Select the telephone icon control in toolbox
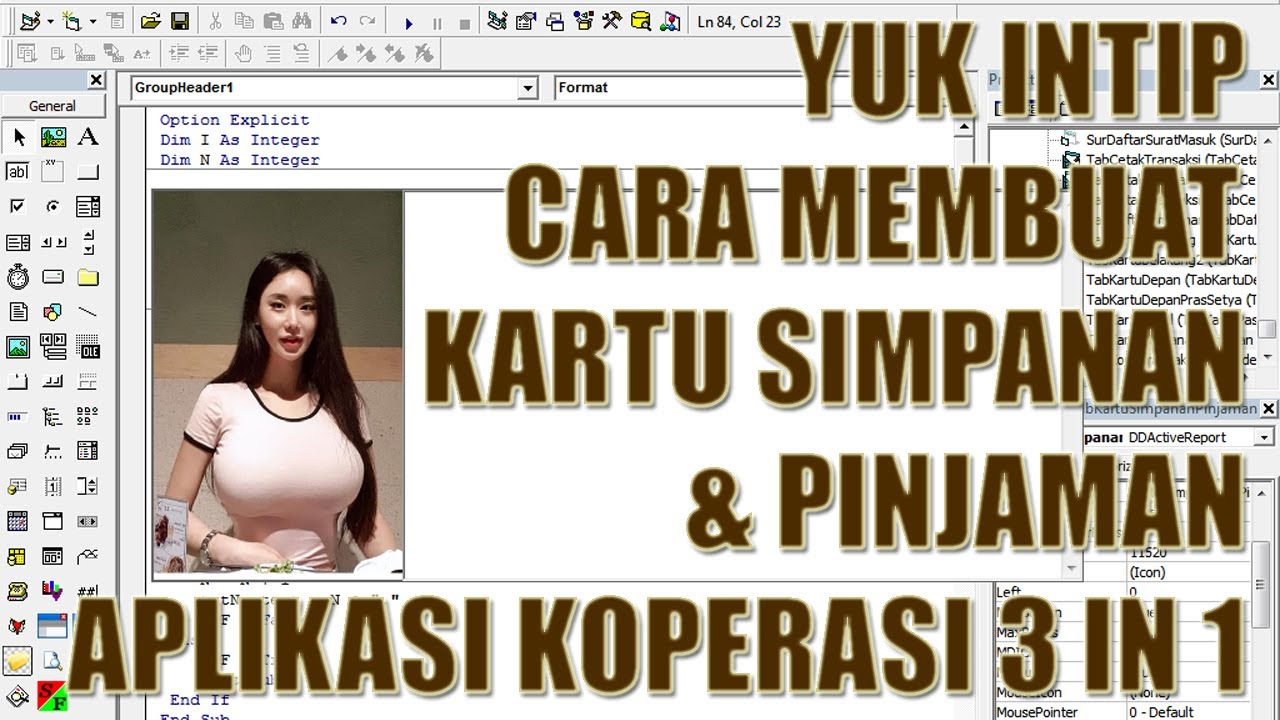The image size is (1280, 720). [18, 590]
